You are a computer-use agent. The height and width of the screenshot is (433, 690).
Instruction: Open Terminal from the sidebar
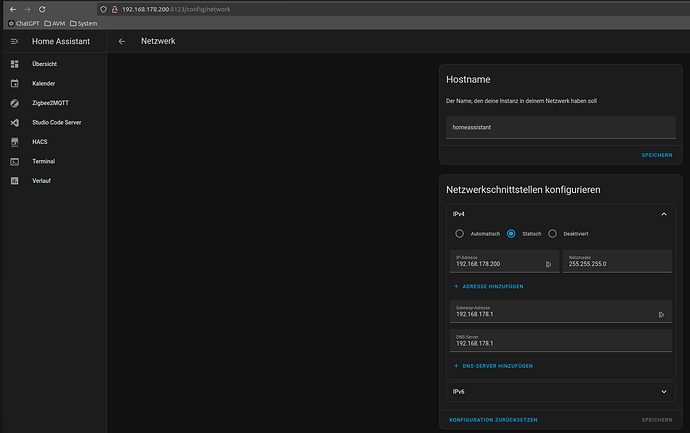[44, 161]
